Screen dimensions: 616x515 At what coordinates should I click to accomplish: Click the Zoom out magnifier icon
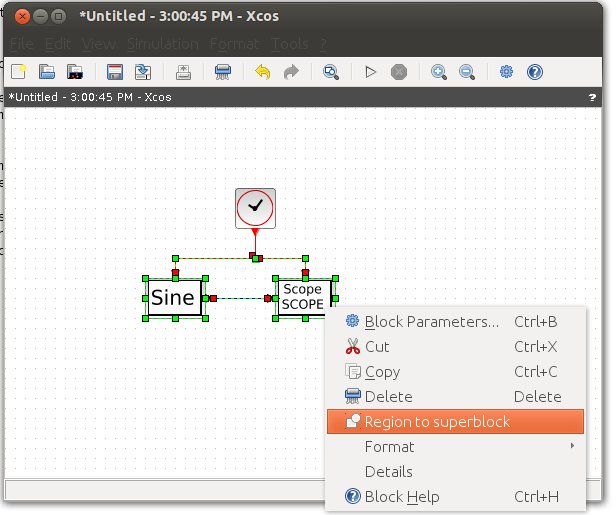point(466,72)
